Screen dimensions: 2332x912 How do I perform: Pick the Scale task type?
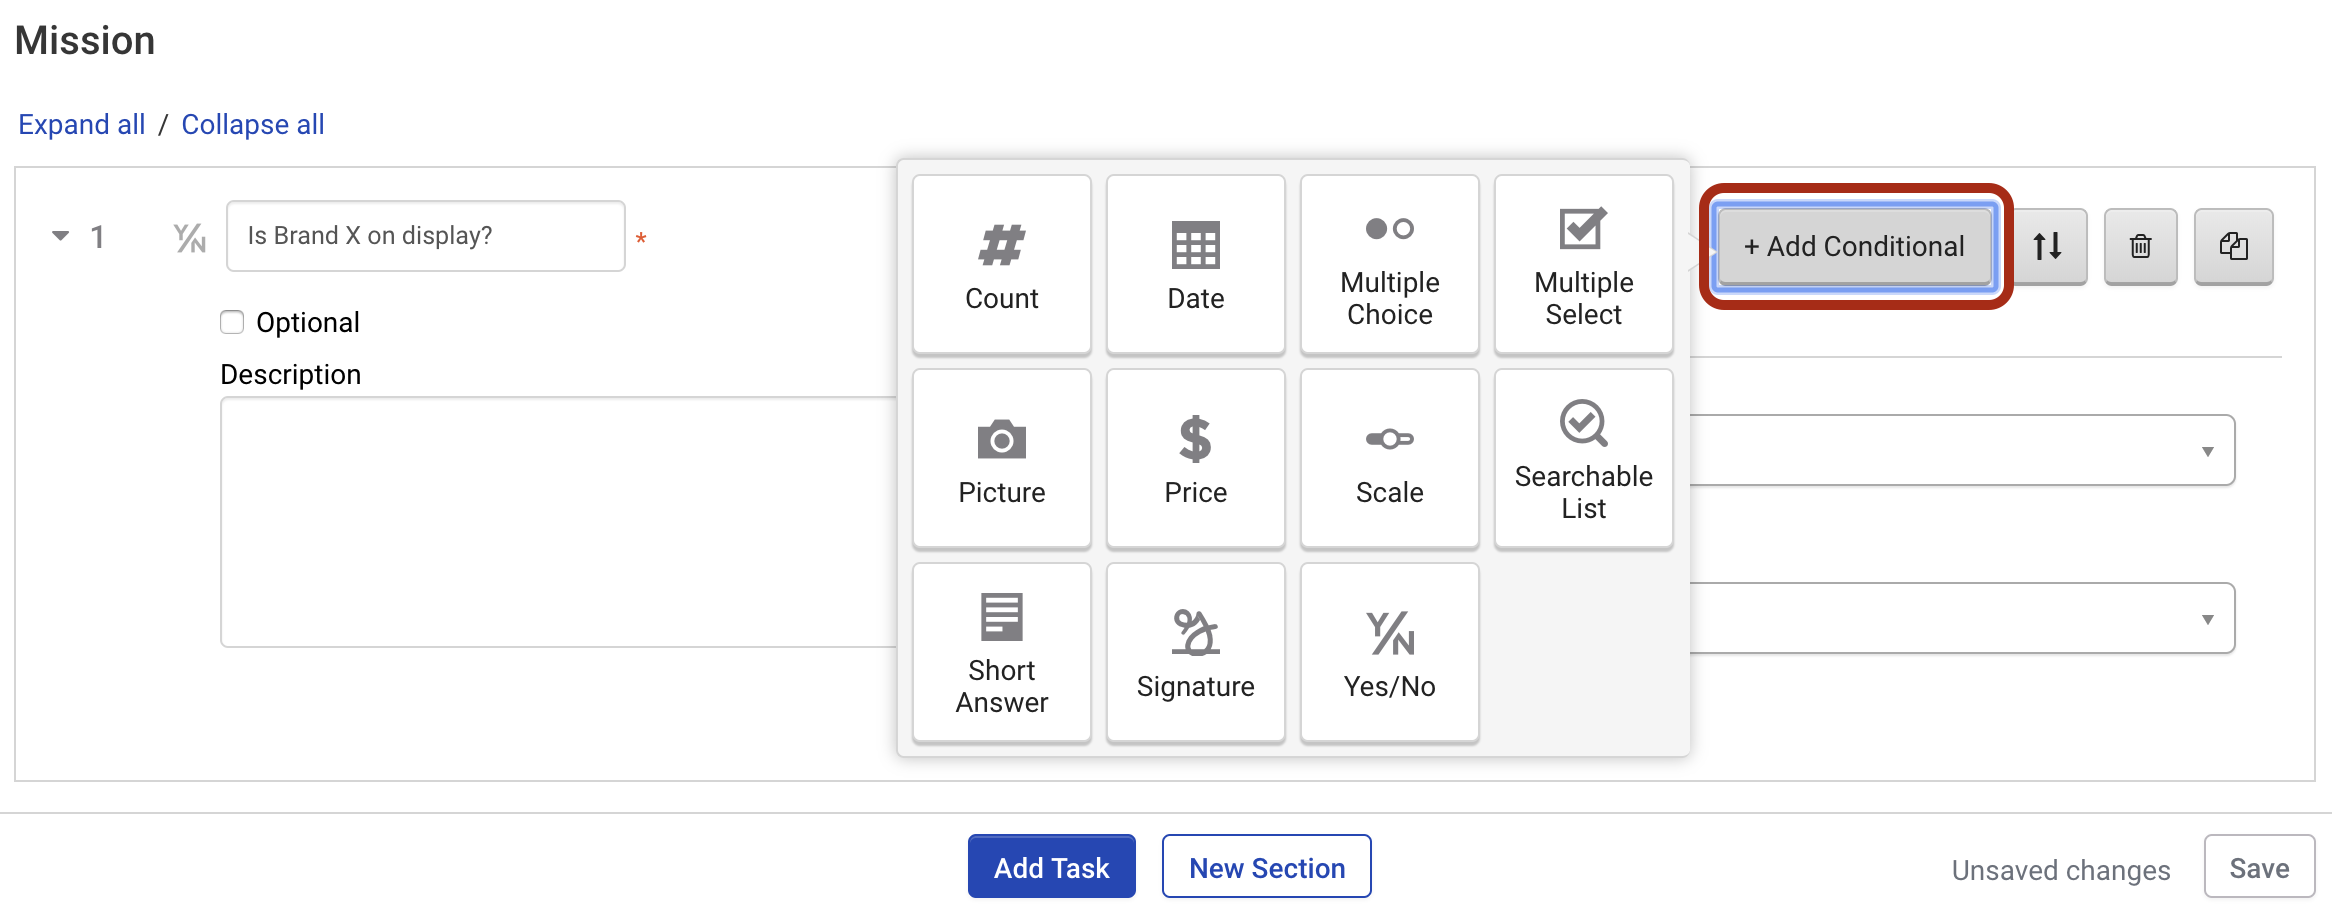pos(1389,458)
